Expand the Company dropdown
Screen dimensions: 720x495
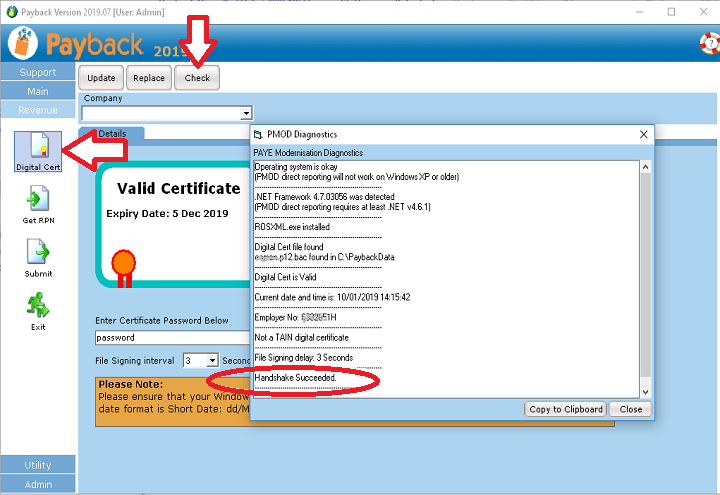[x=246, y=114]
